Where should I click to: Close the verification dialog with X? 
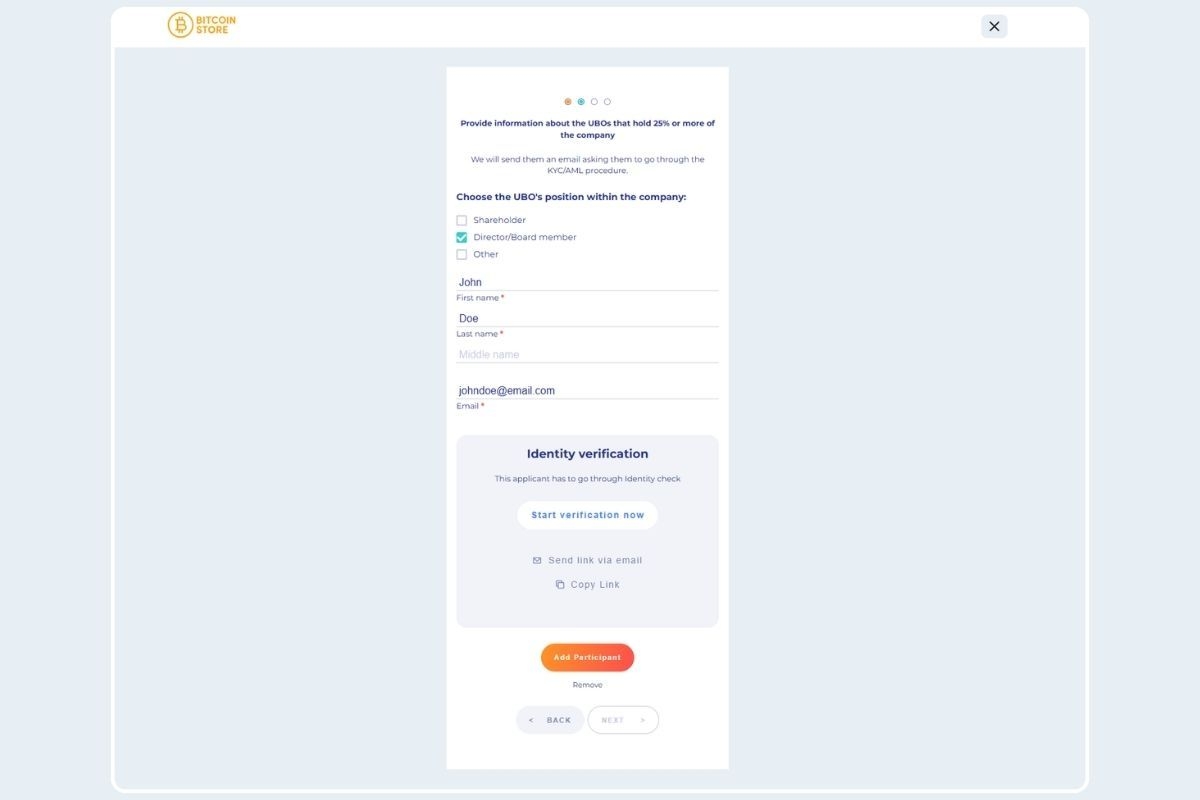[x=994, y=27]
